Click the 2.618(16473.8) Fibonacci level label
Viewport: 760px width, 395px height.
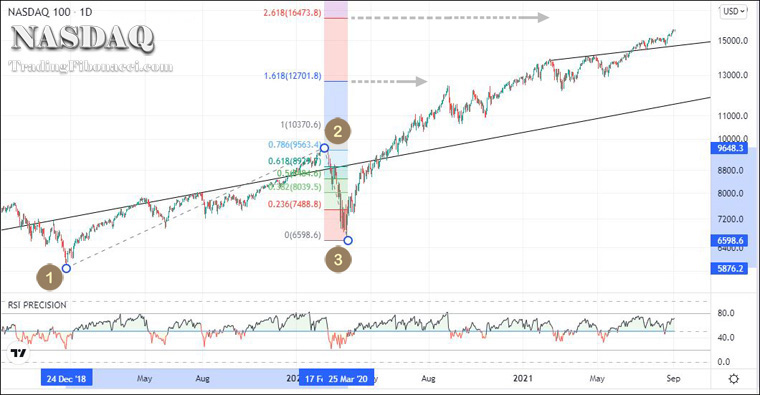tap(292, 13)
